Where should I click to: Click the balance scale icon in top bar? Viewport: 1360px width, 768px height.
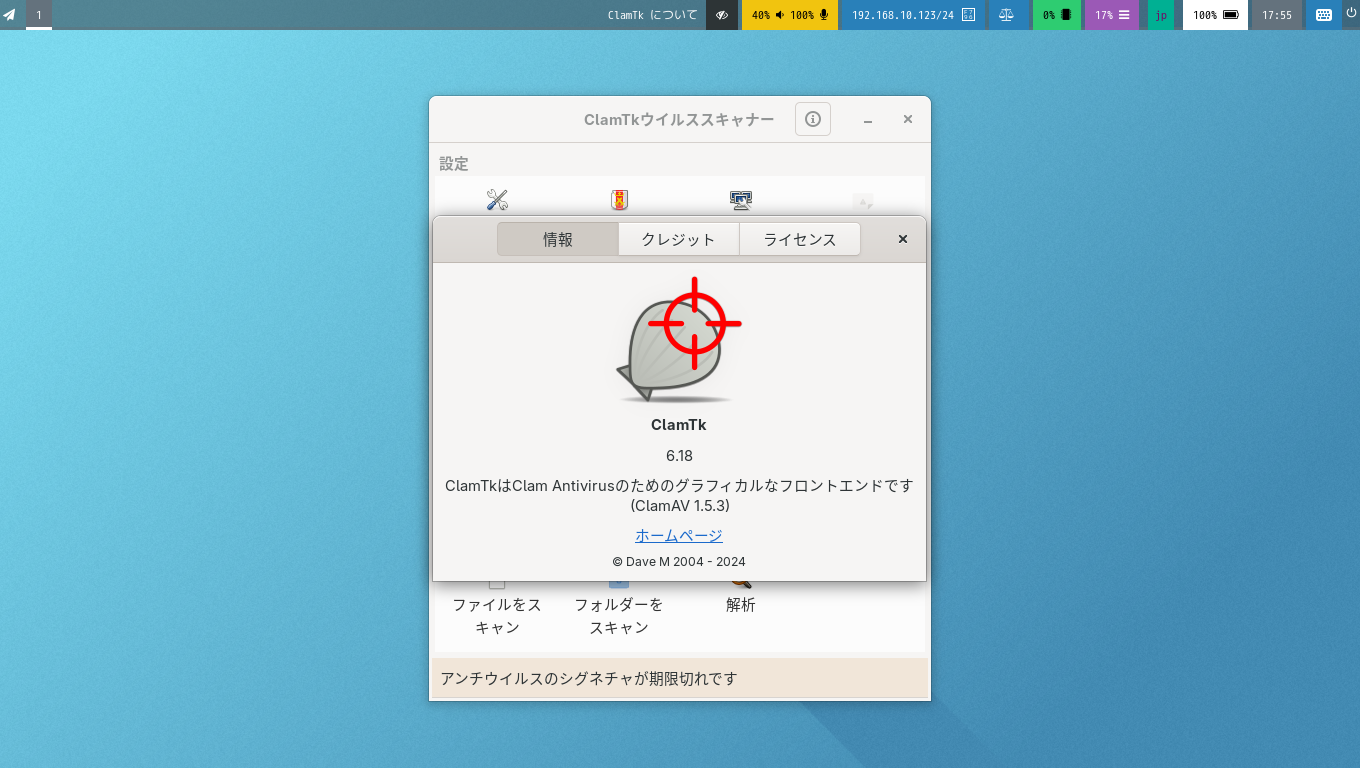[1006, 15]
